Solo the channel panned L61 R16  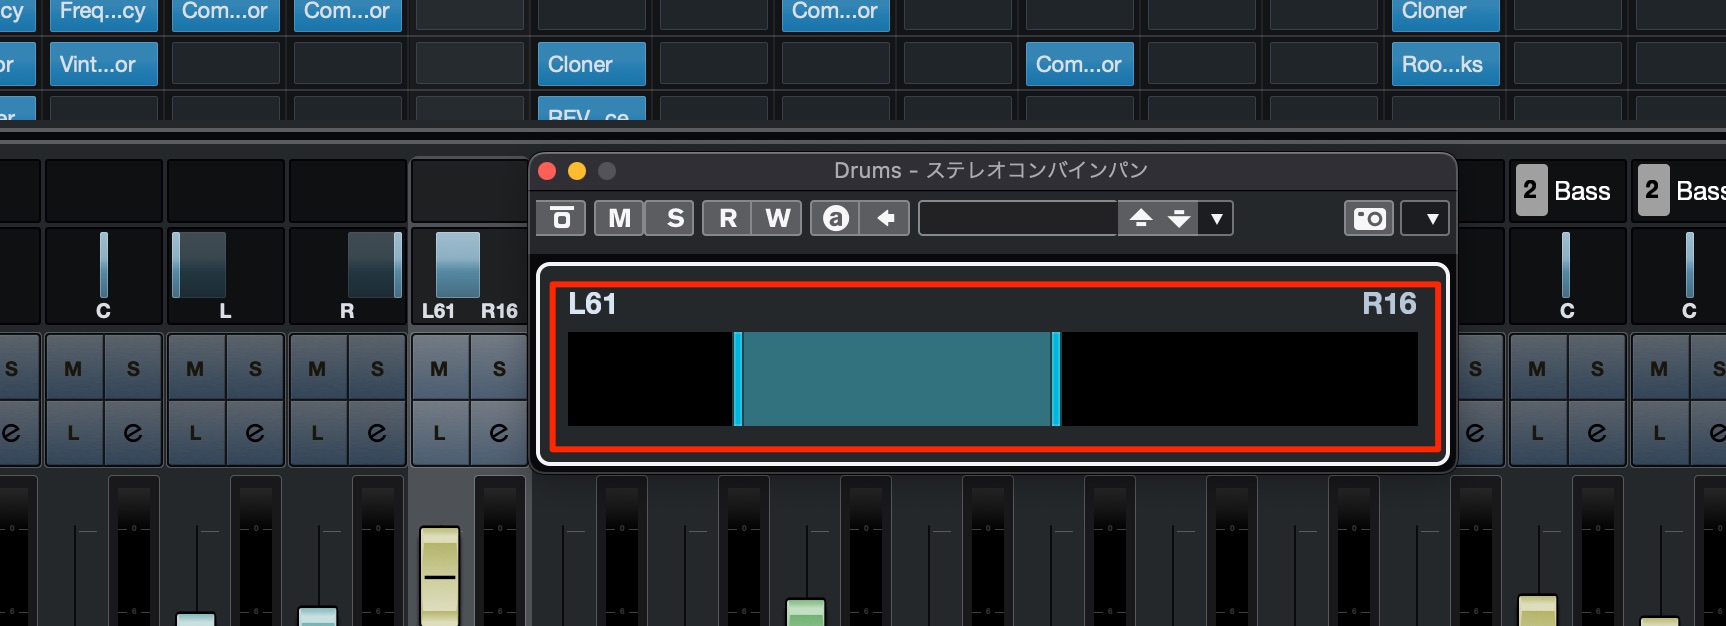click(x=499, y=369)
